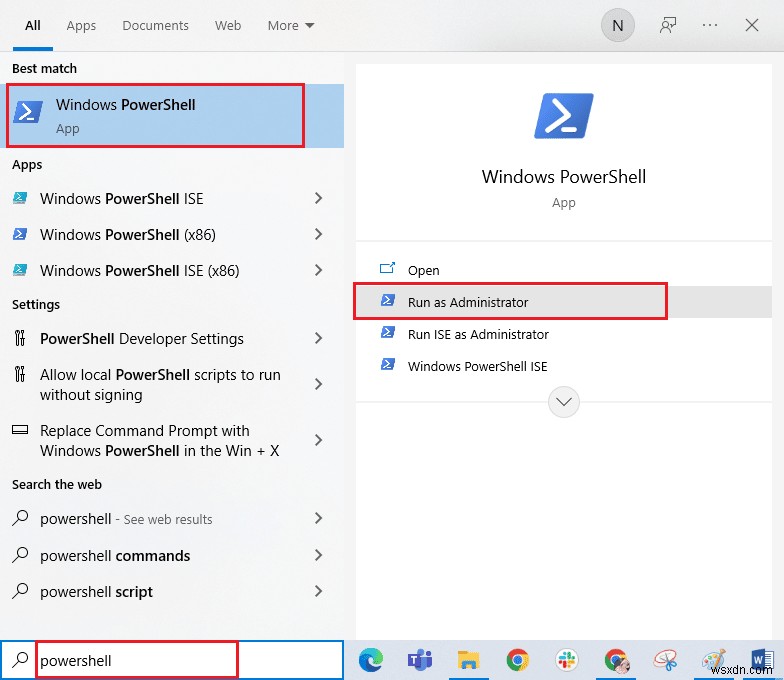Click the PowerShell Developer Settings tools icon
Screen dimensions: 784x680
pyautogui.click(x=20, y=338)
